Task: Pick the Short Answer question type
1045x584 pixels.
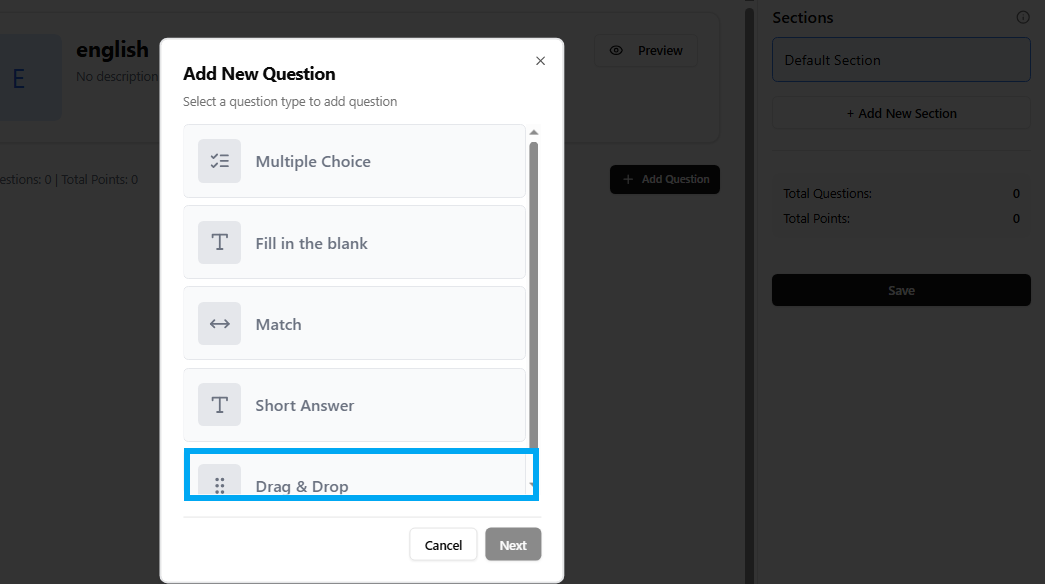Action: 354,405
